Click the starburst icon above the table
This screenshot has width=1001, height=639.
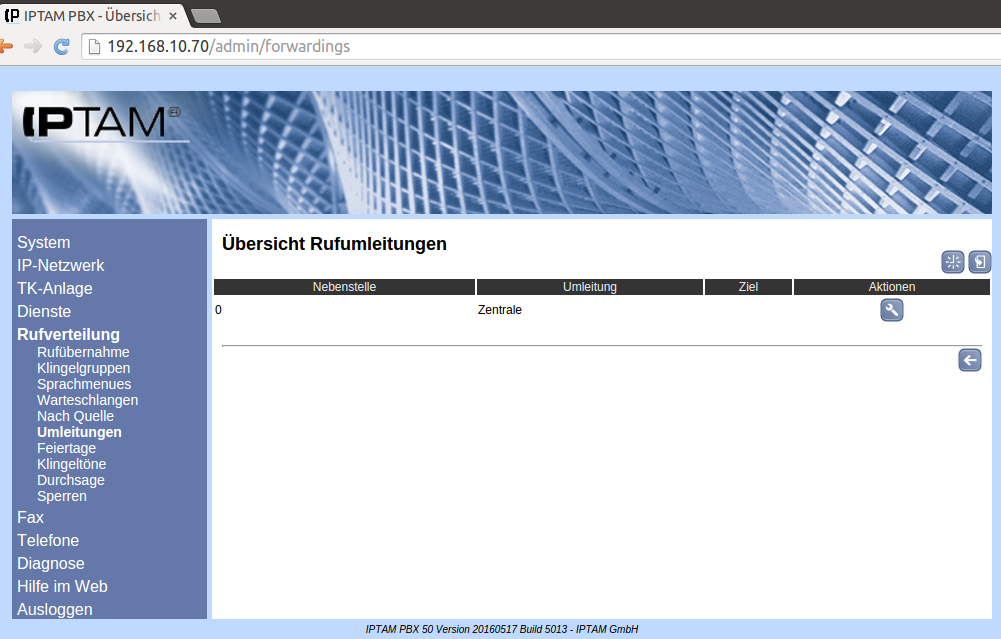(953, 262)
